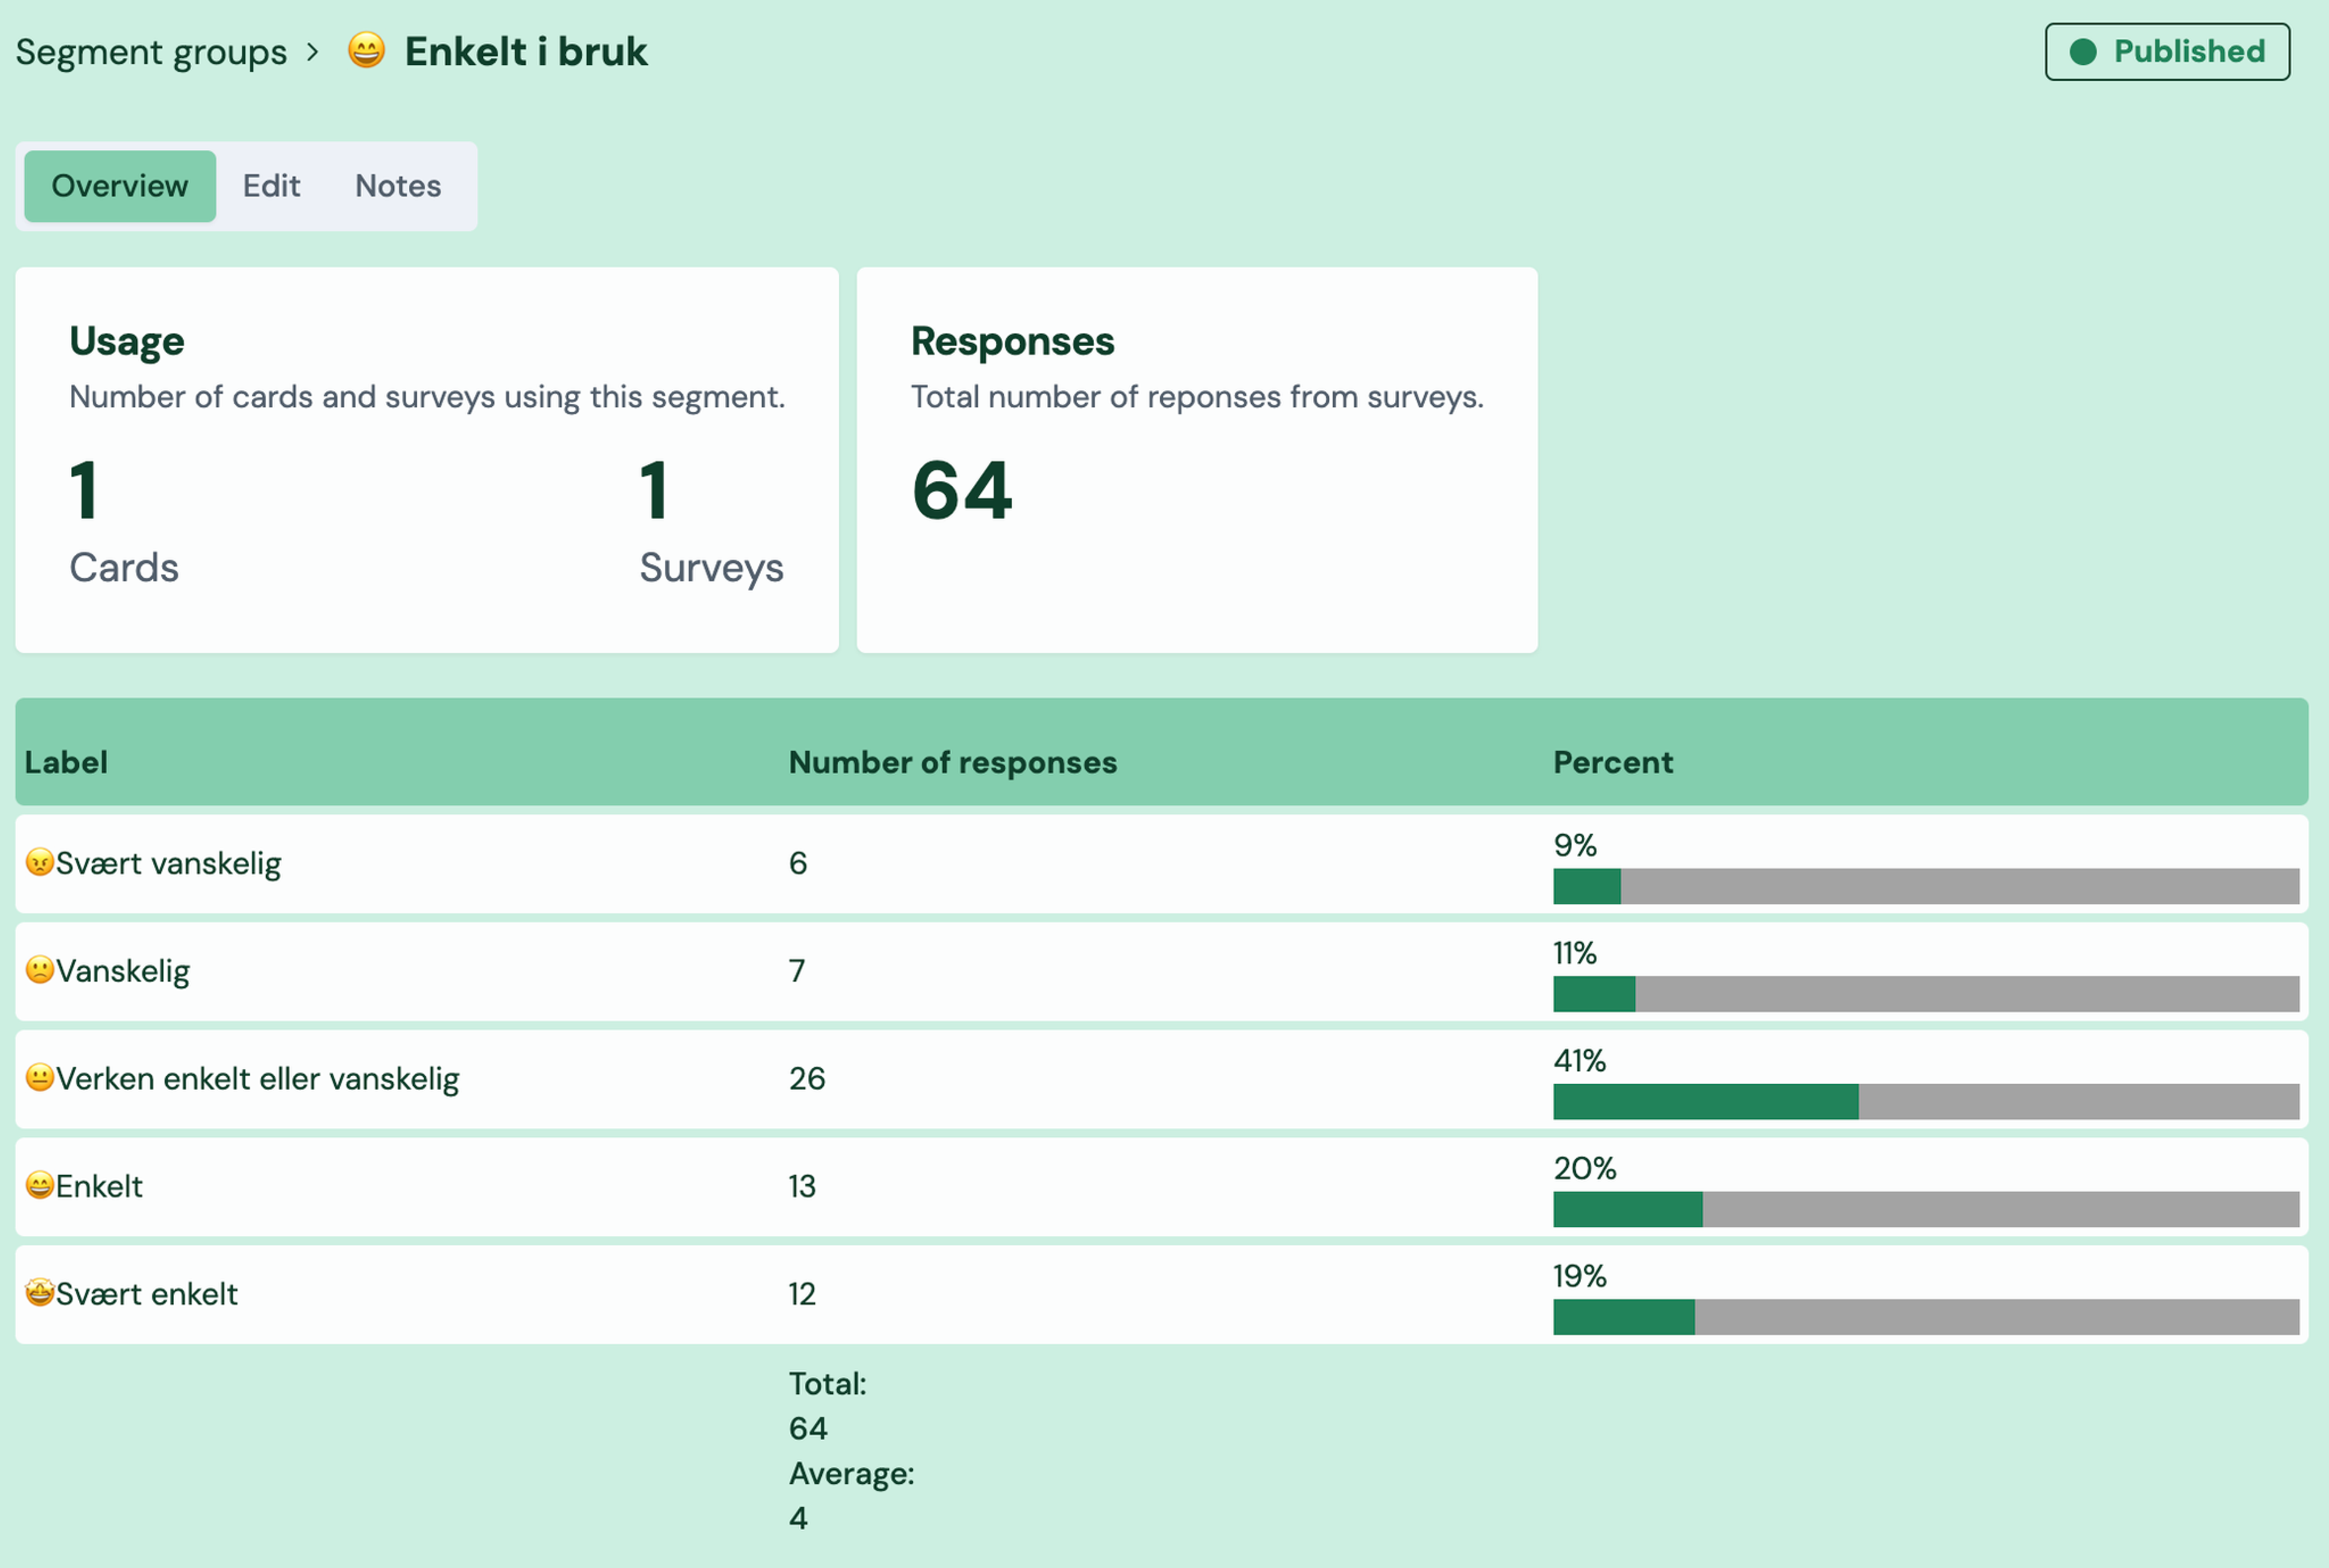Open the Segment groups breadcrumb link

point(151,52)
